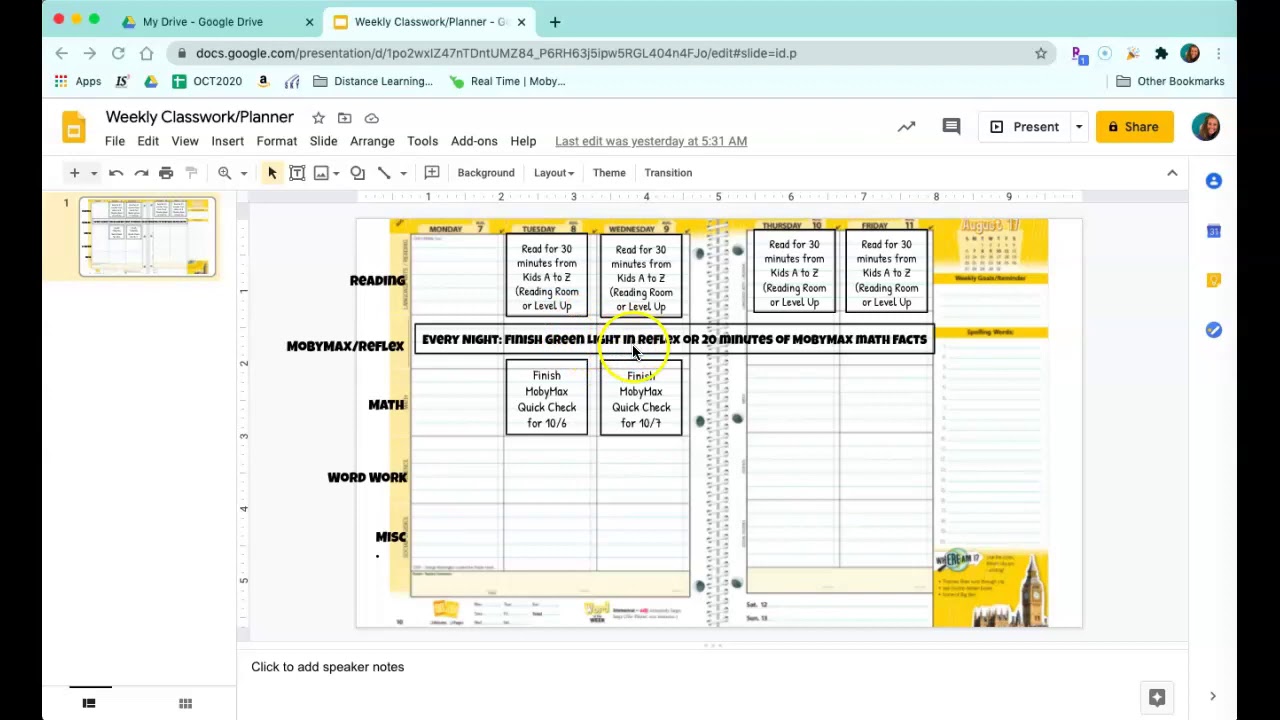This screenshot has width=1280, height=720.
Task: Add a comment using toolbar icon
Action: pos(432,173)
